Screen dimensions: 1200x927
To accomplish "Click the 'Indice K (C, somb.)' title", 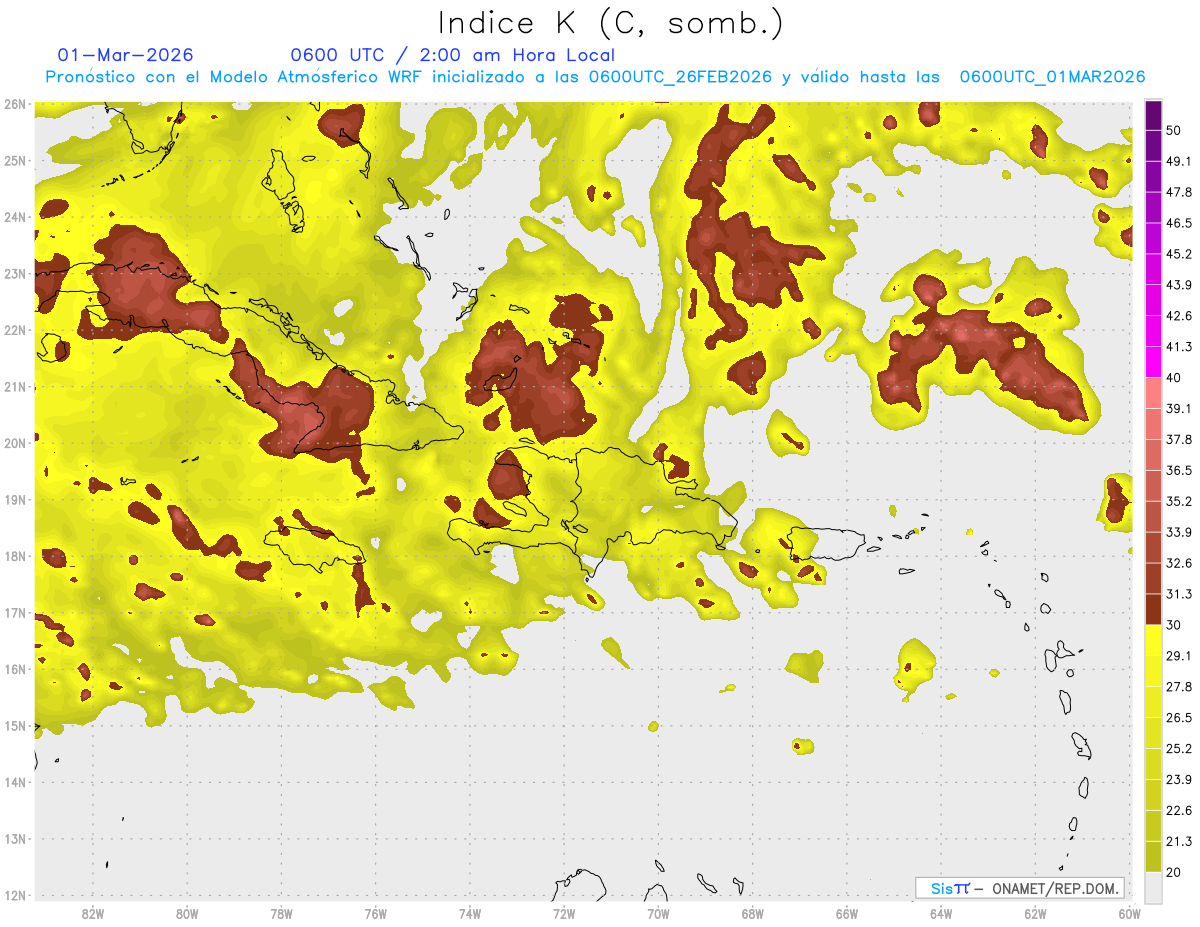I will [611, 23].
